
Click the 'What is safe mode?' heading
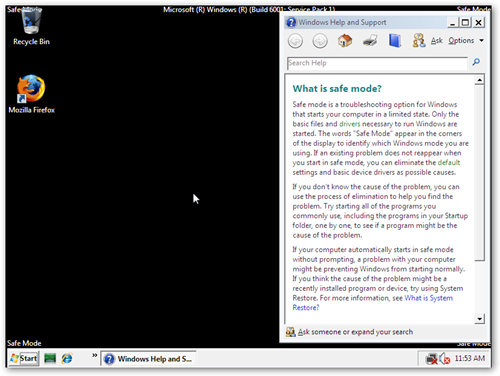pos(337,89)
